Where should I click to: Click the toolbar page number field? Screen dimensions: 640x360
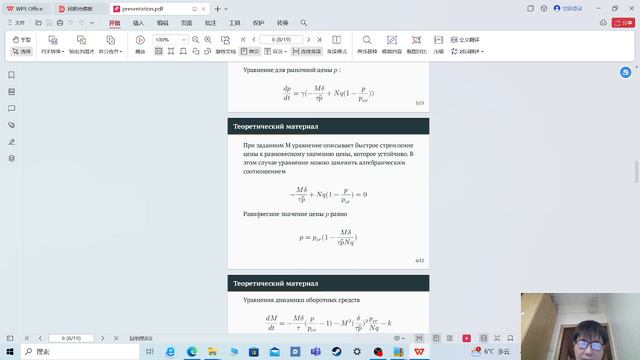click(281, 40)
